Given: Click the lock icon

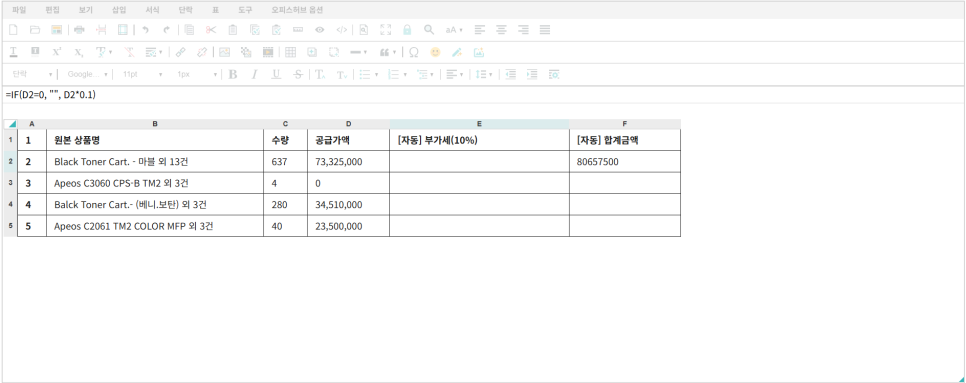Looking at the screenshot, I should tap(407, 30).
